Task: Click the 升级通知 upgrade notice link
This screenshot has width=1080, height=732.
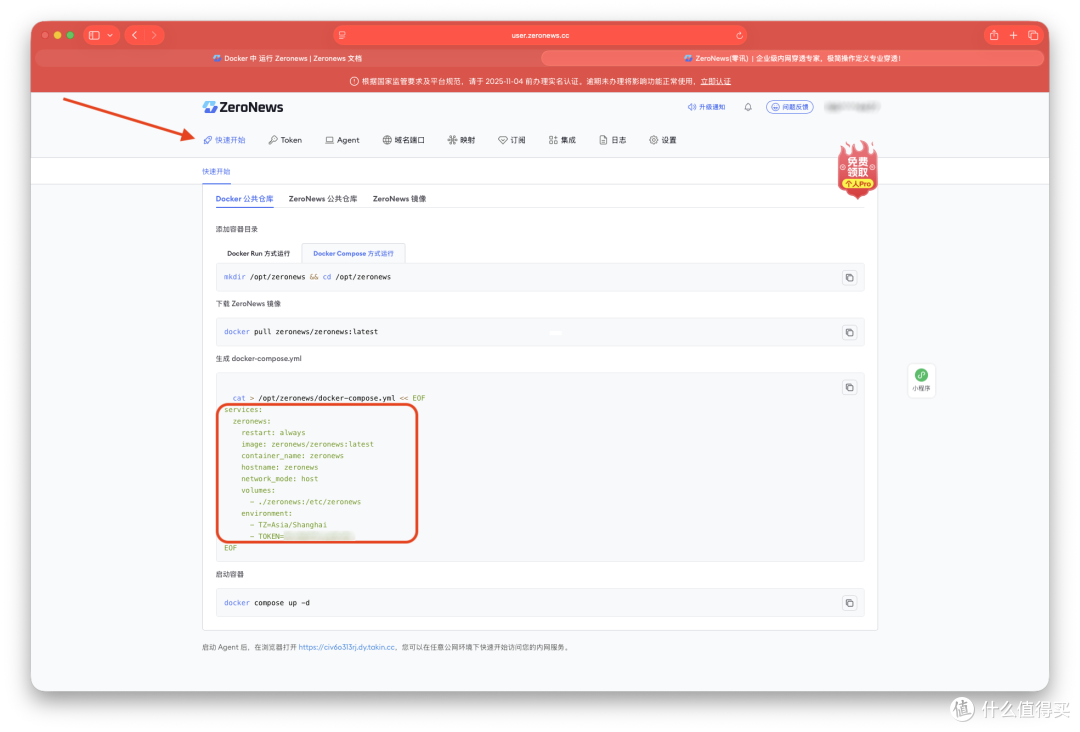Action: coord(707,107)
